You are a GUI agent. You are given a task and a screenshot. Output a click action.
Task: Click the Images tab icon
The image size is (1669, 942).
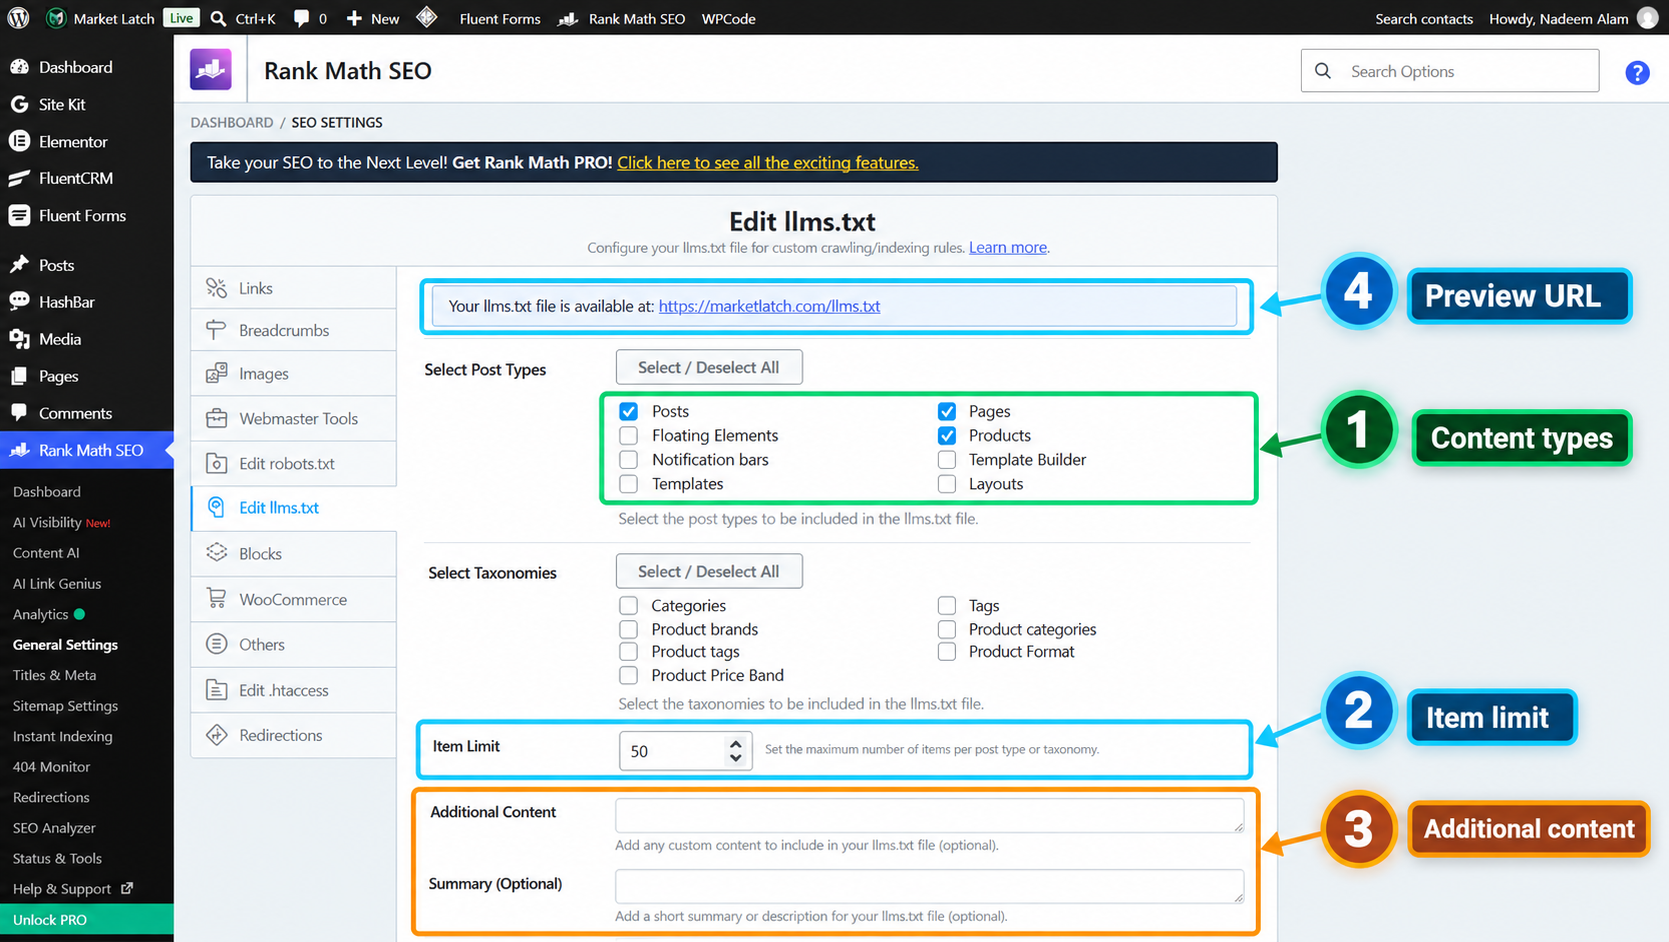pos(216,373)
